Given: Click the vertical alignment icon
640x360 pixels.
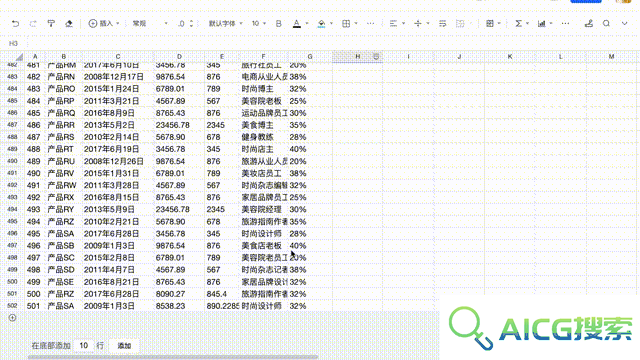Looking at the screenshot, I should click(x=418, y=24).
